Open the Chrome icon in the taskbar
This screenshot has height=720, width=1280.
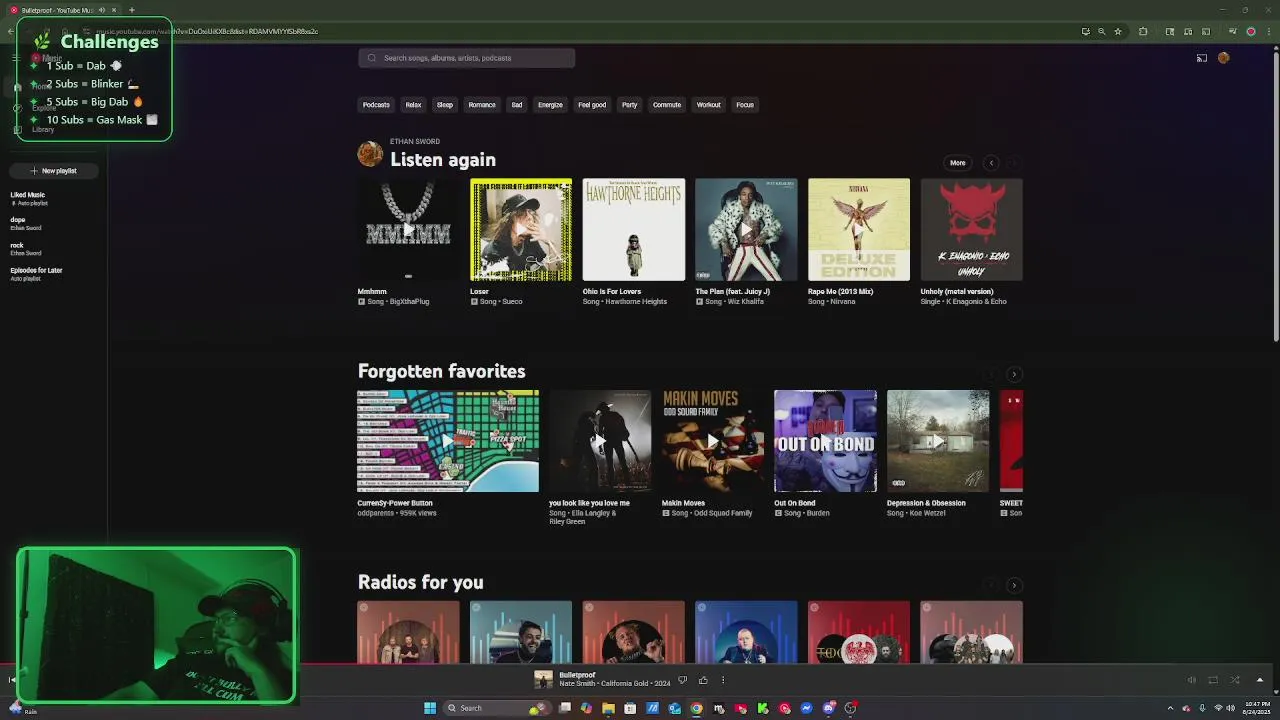click(696, 708)
